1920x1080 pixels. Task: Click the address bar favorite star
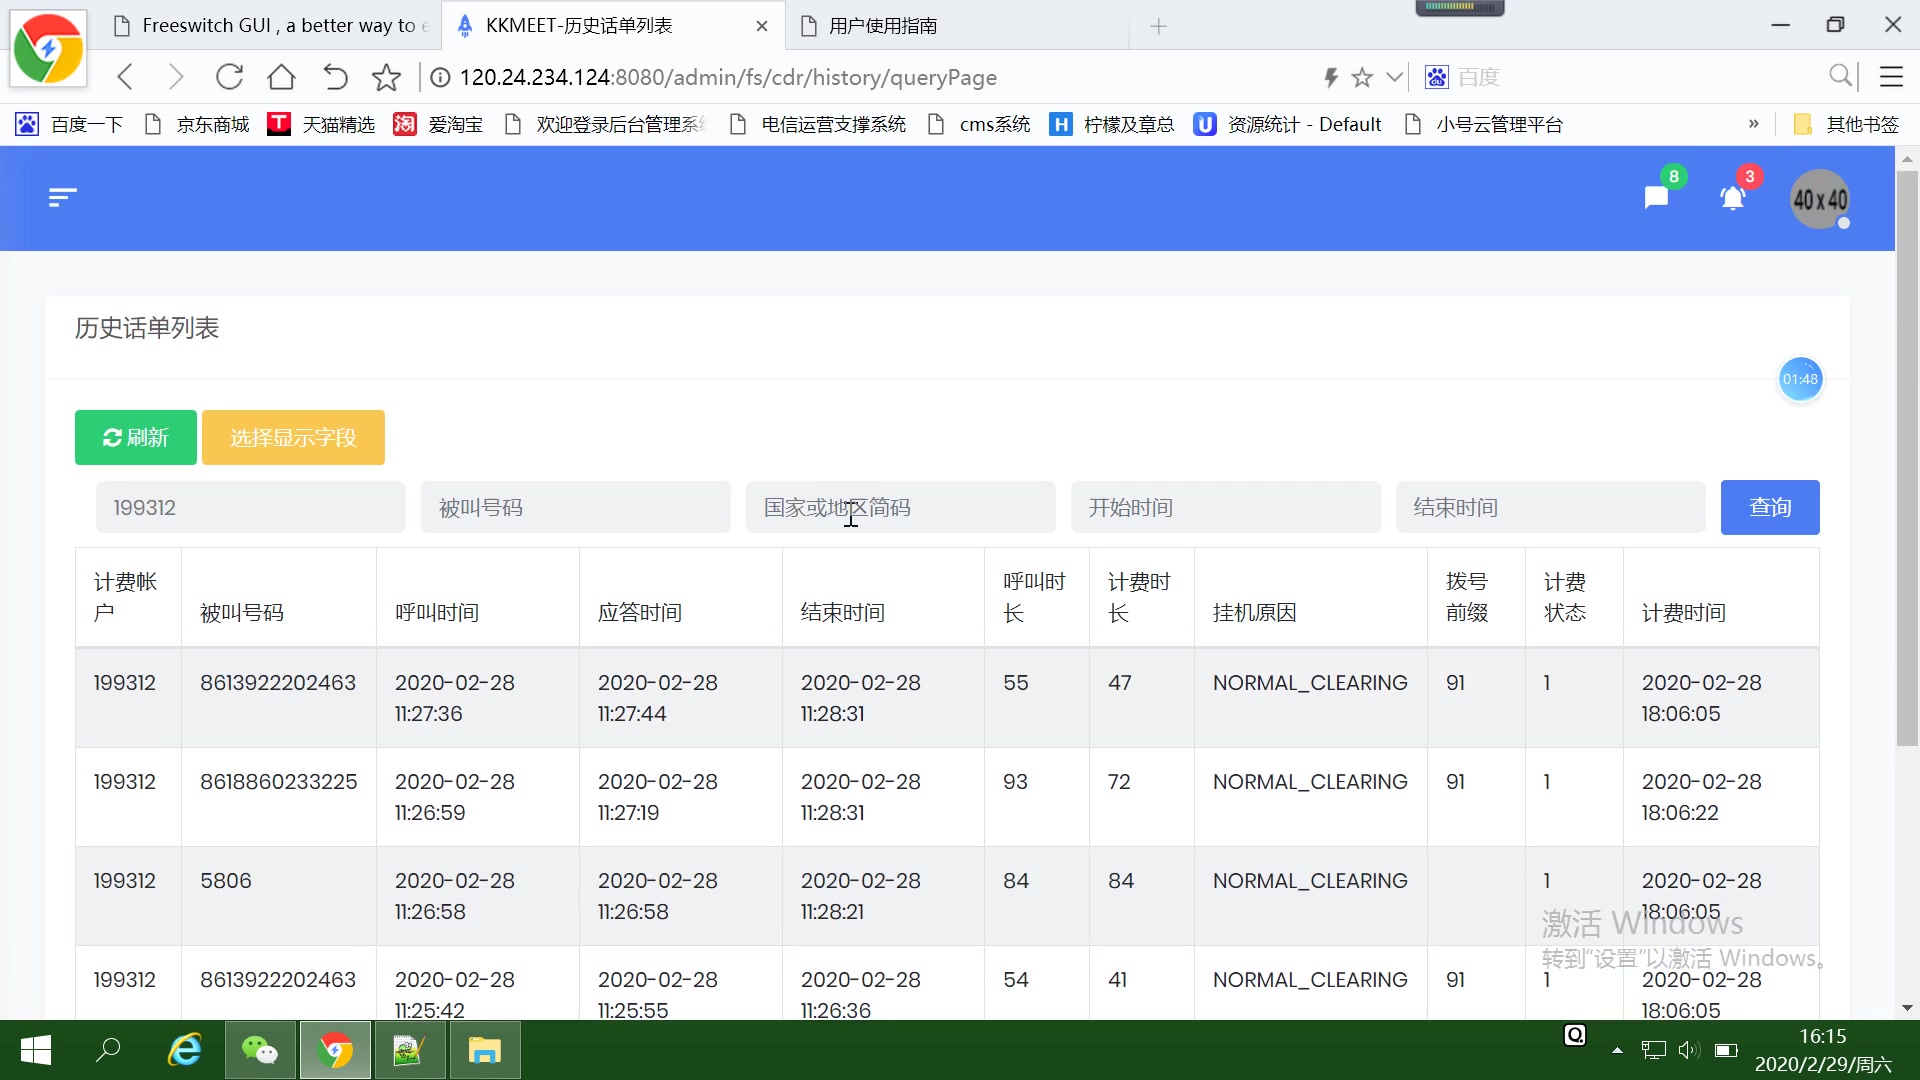1362,77
